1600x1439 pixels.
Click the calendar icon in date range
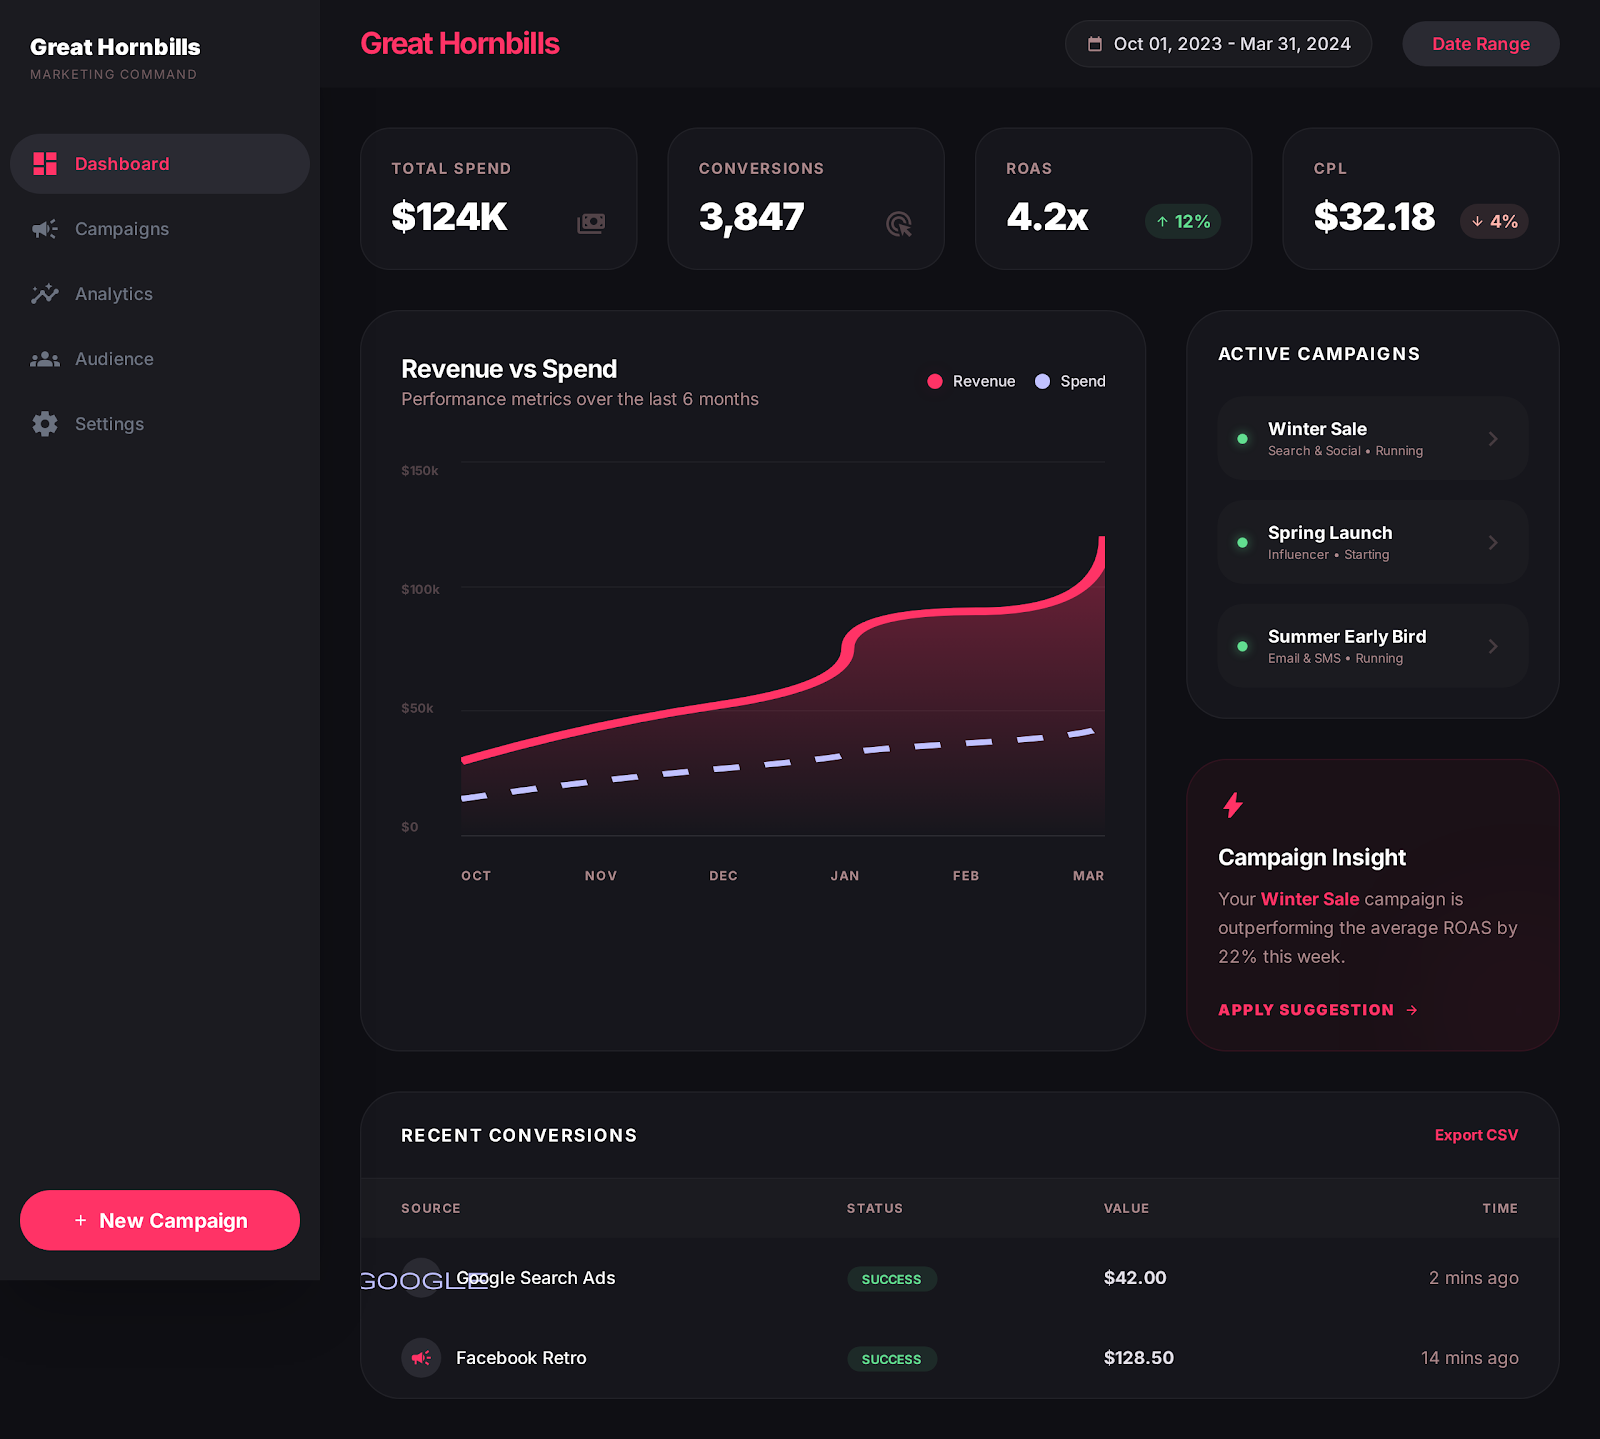[1095, 44]
